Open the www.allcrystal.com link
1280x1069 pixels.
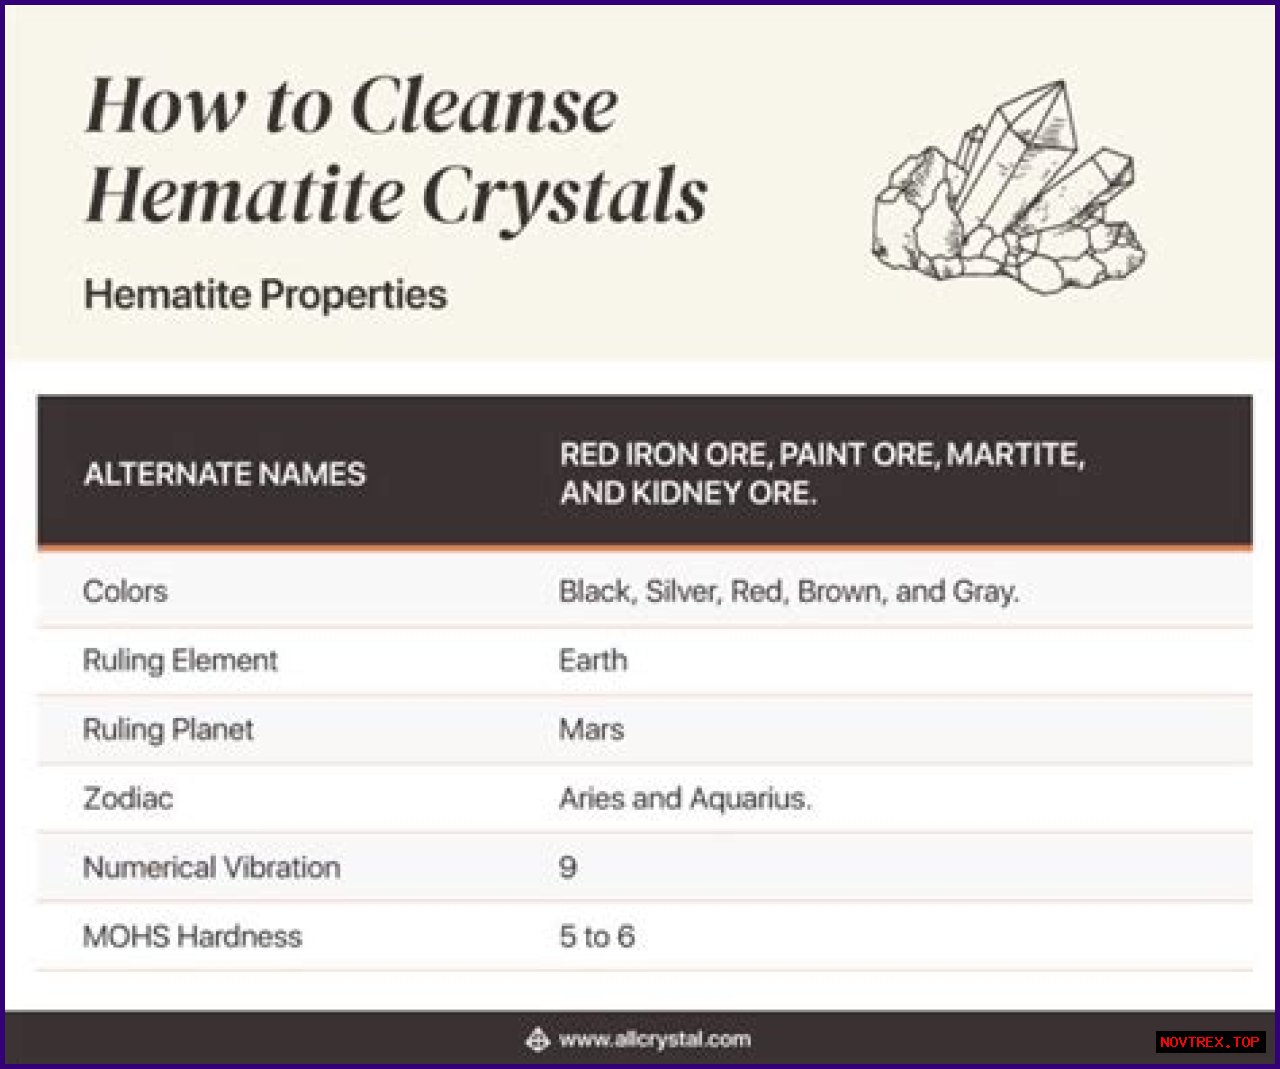[x=654, y=1040]
